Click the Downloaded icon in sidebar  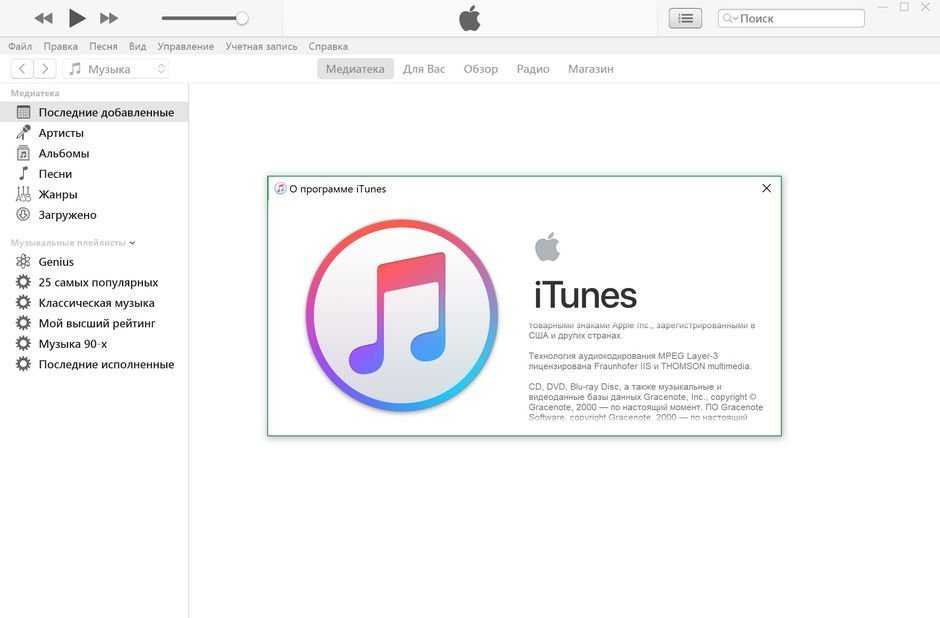click(23, 215)
